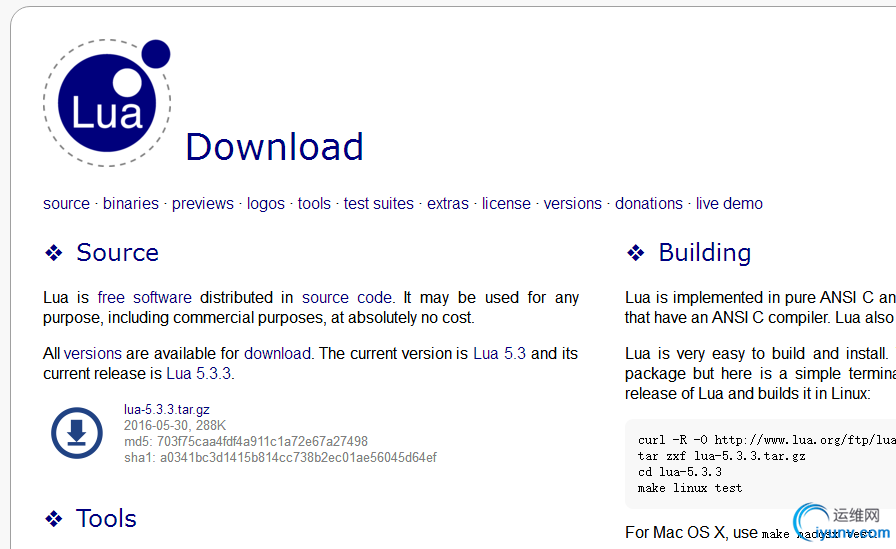Screen dimensions: 896x549
Task: Open the donations navigation link
Action: 649,203
